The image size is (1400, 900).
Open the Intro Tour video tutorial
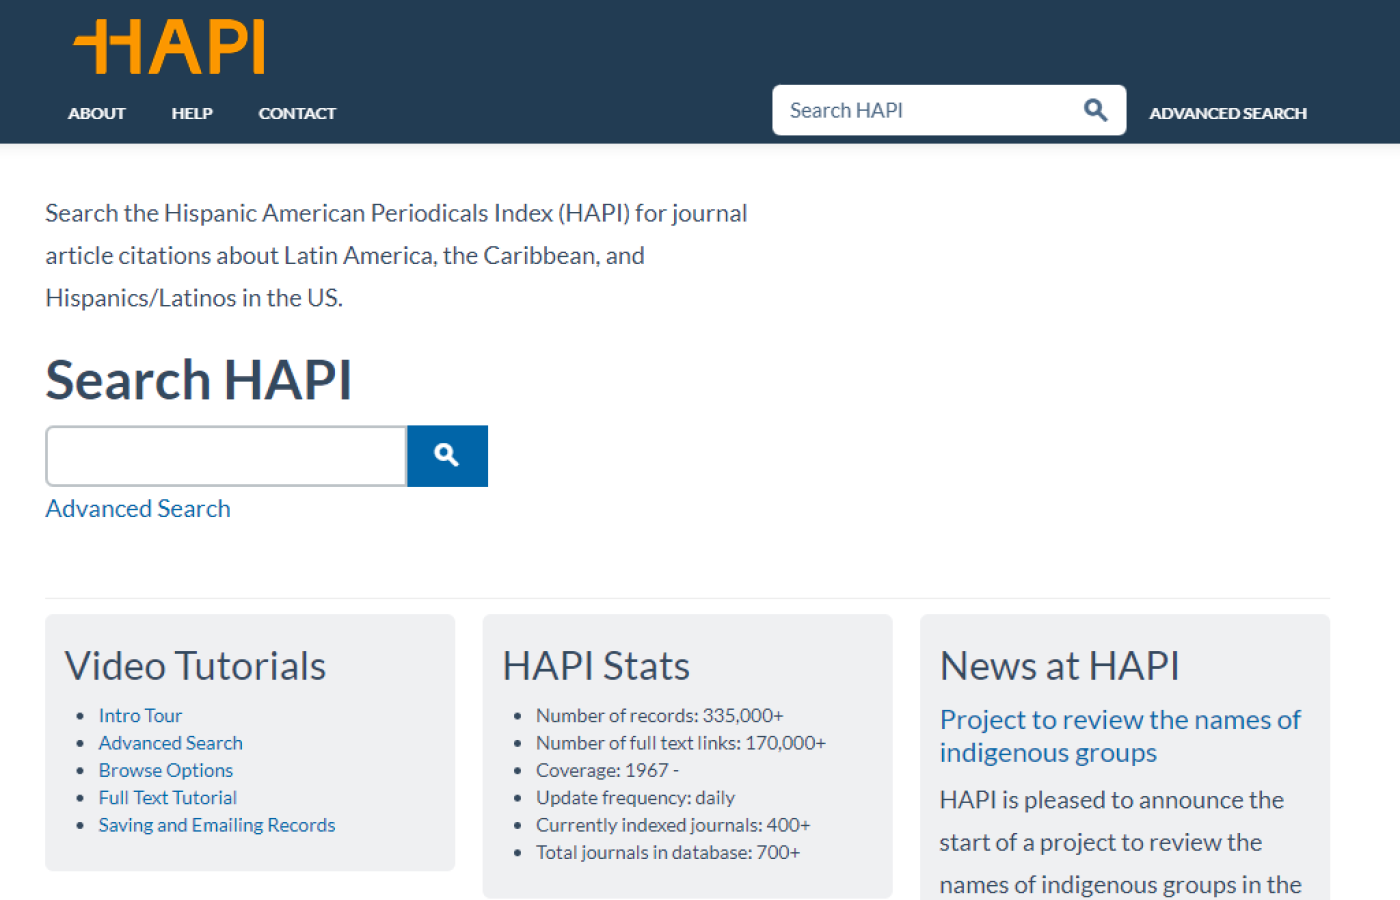click(140, 715)
